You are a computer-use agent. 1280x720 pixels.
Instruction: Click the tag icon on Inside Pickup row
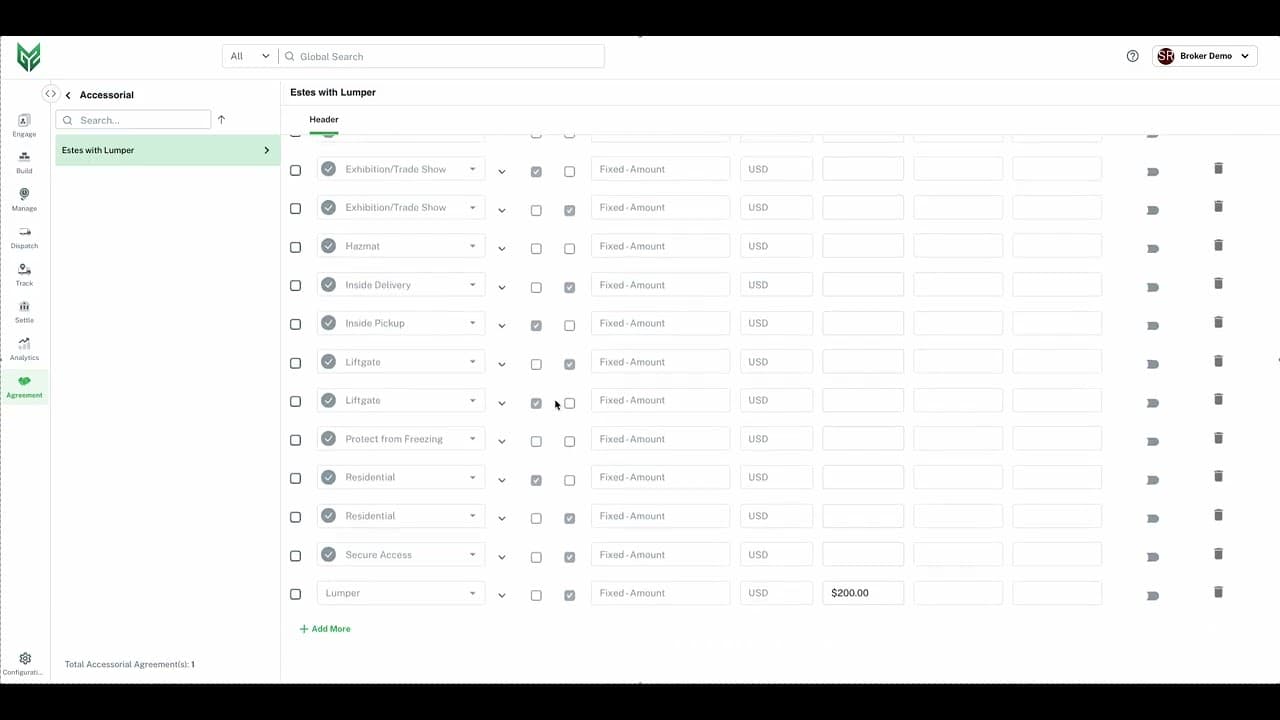pyautogui.click(x=1152, y=326)
